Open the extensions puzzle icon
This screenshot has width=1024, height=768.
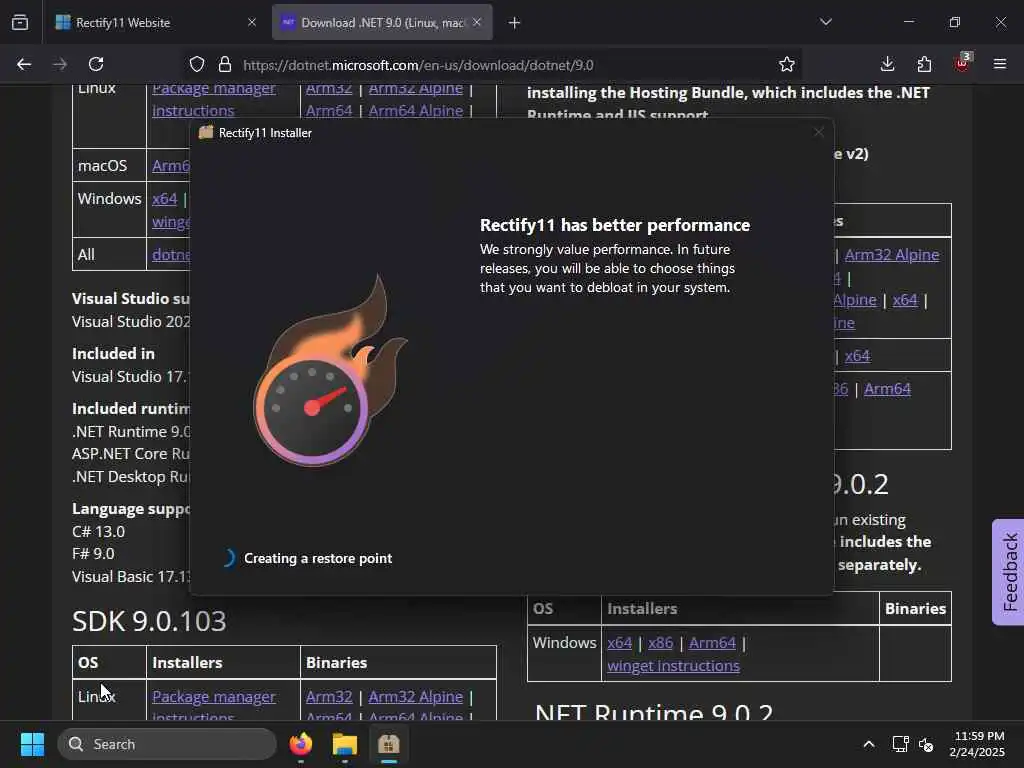(x=924, y=64)
